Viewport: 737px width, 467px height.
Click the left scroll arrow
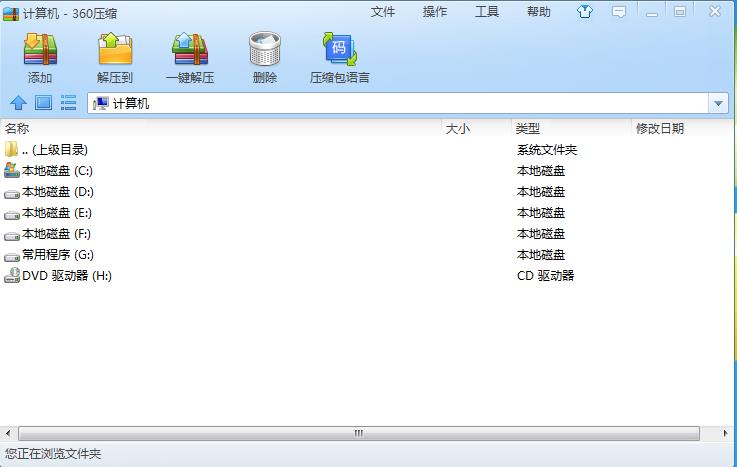(x=8, y=433)
